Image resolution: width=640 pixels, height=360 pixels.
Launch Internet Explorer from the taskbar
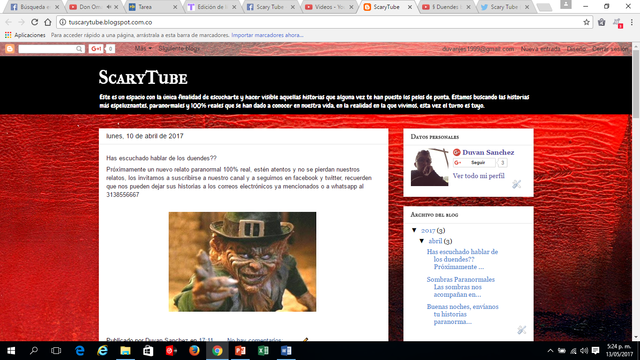[x=102, y=351]
